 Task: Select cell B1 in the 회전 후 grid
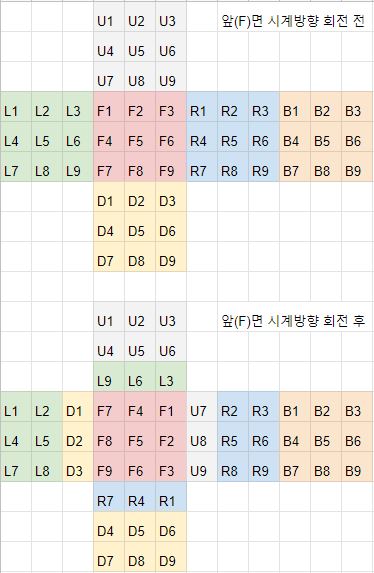[295, 407]
